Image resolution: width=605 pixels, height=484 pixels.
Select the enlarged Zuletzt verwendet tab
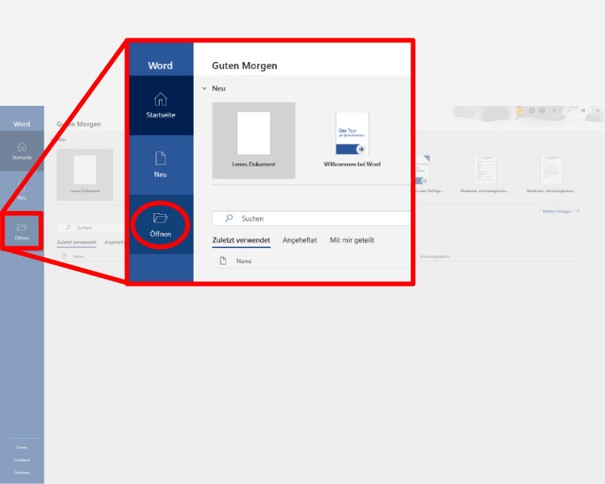click(x=242, y=240)
